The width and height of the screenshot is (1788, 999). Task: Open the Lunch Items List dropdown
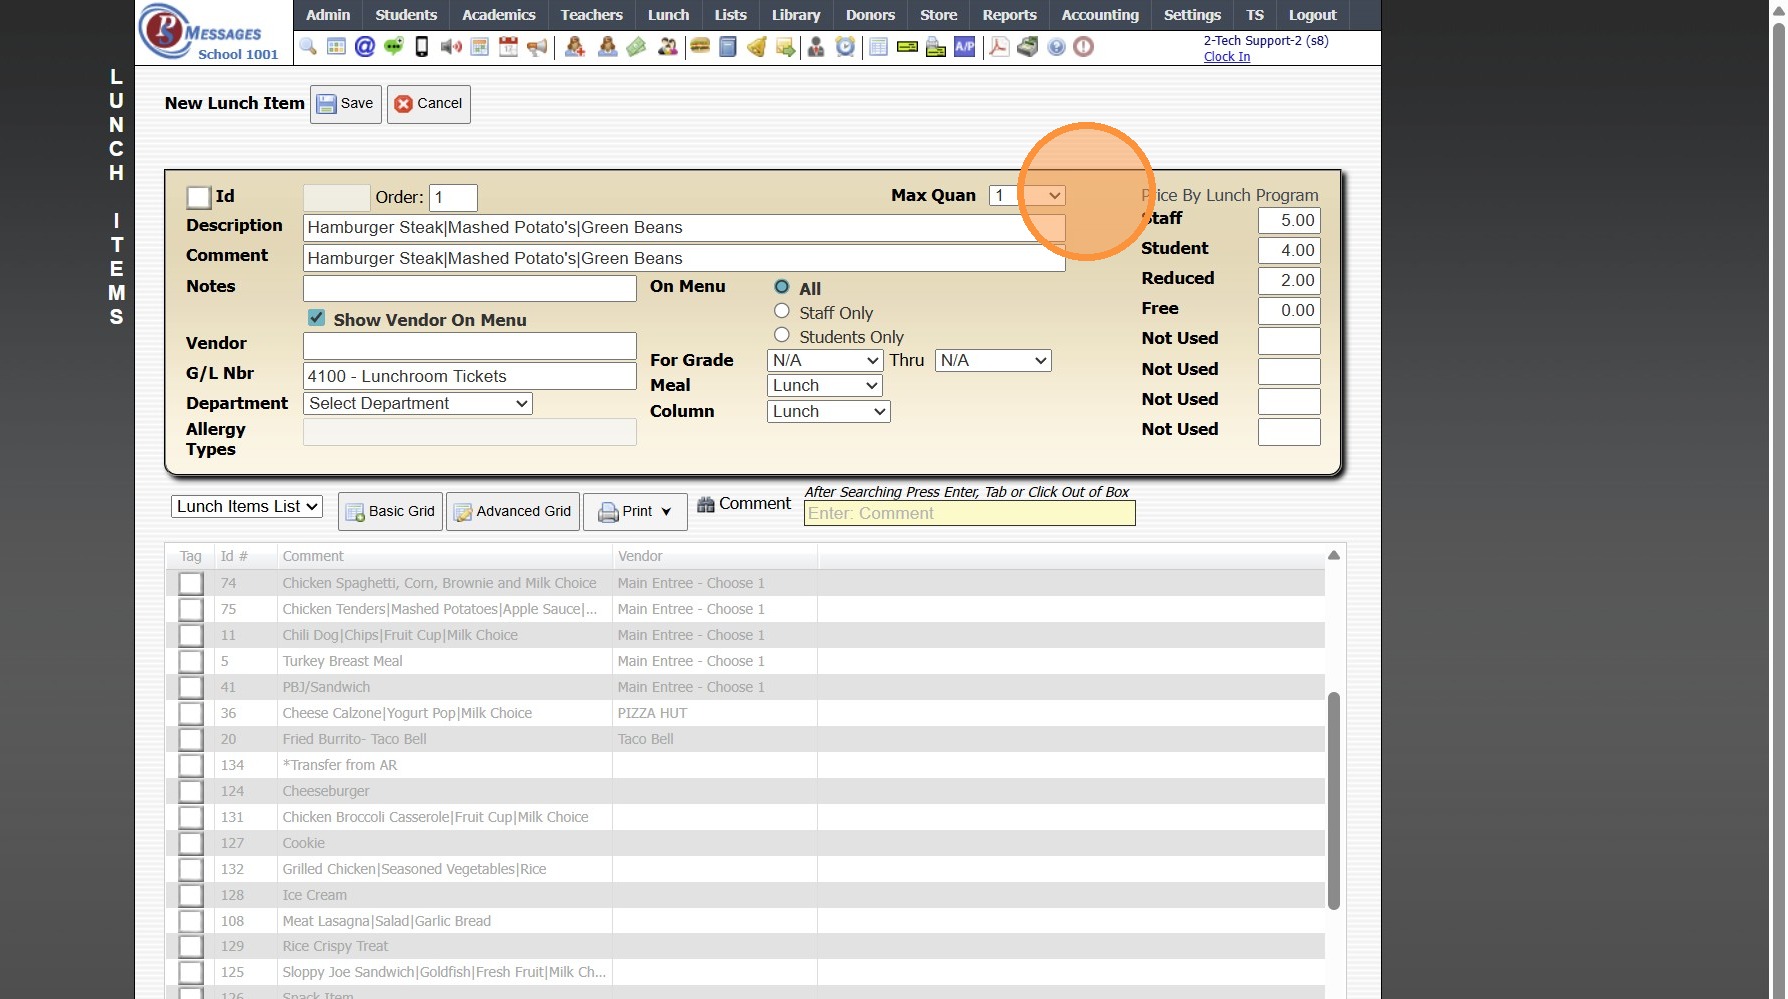coord(246,506)
